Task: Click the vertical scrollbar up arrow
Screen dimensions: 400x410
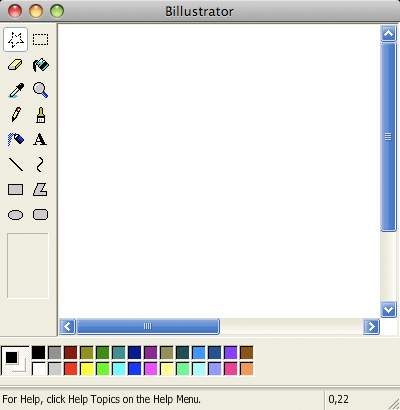Action: [388, 33]
